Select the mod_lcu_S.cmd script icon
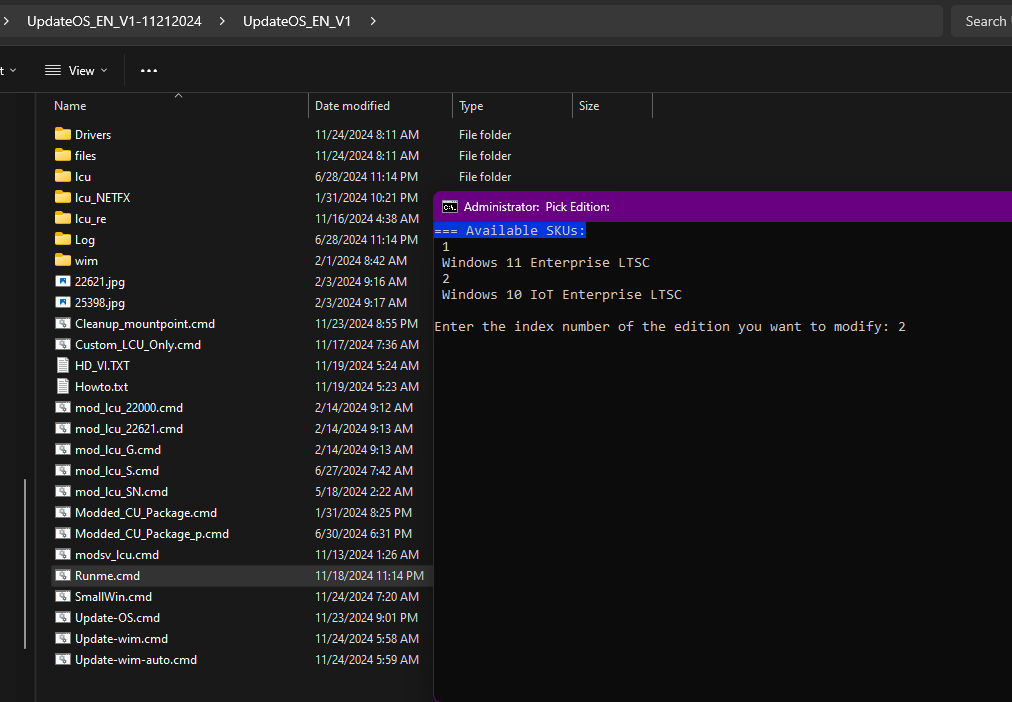The height and width of the screenshot is (702, 1012). tap(63, 470)
